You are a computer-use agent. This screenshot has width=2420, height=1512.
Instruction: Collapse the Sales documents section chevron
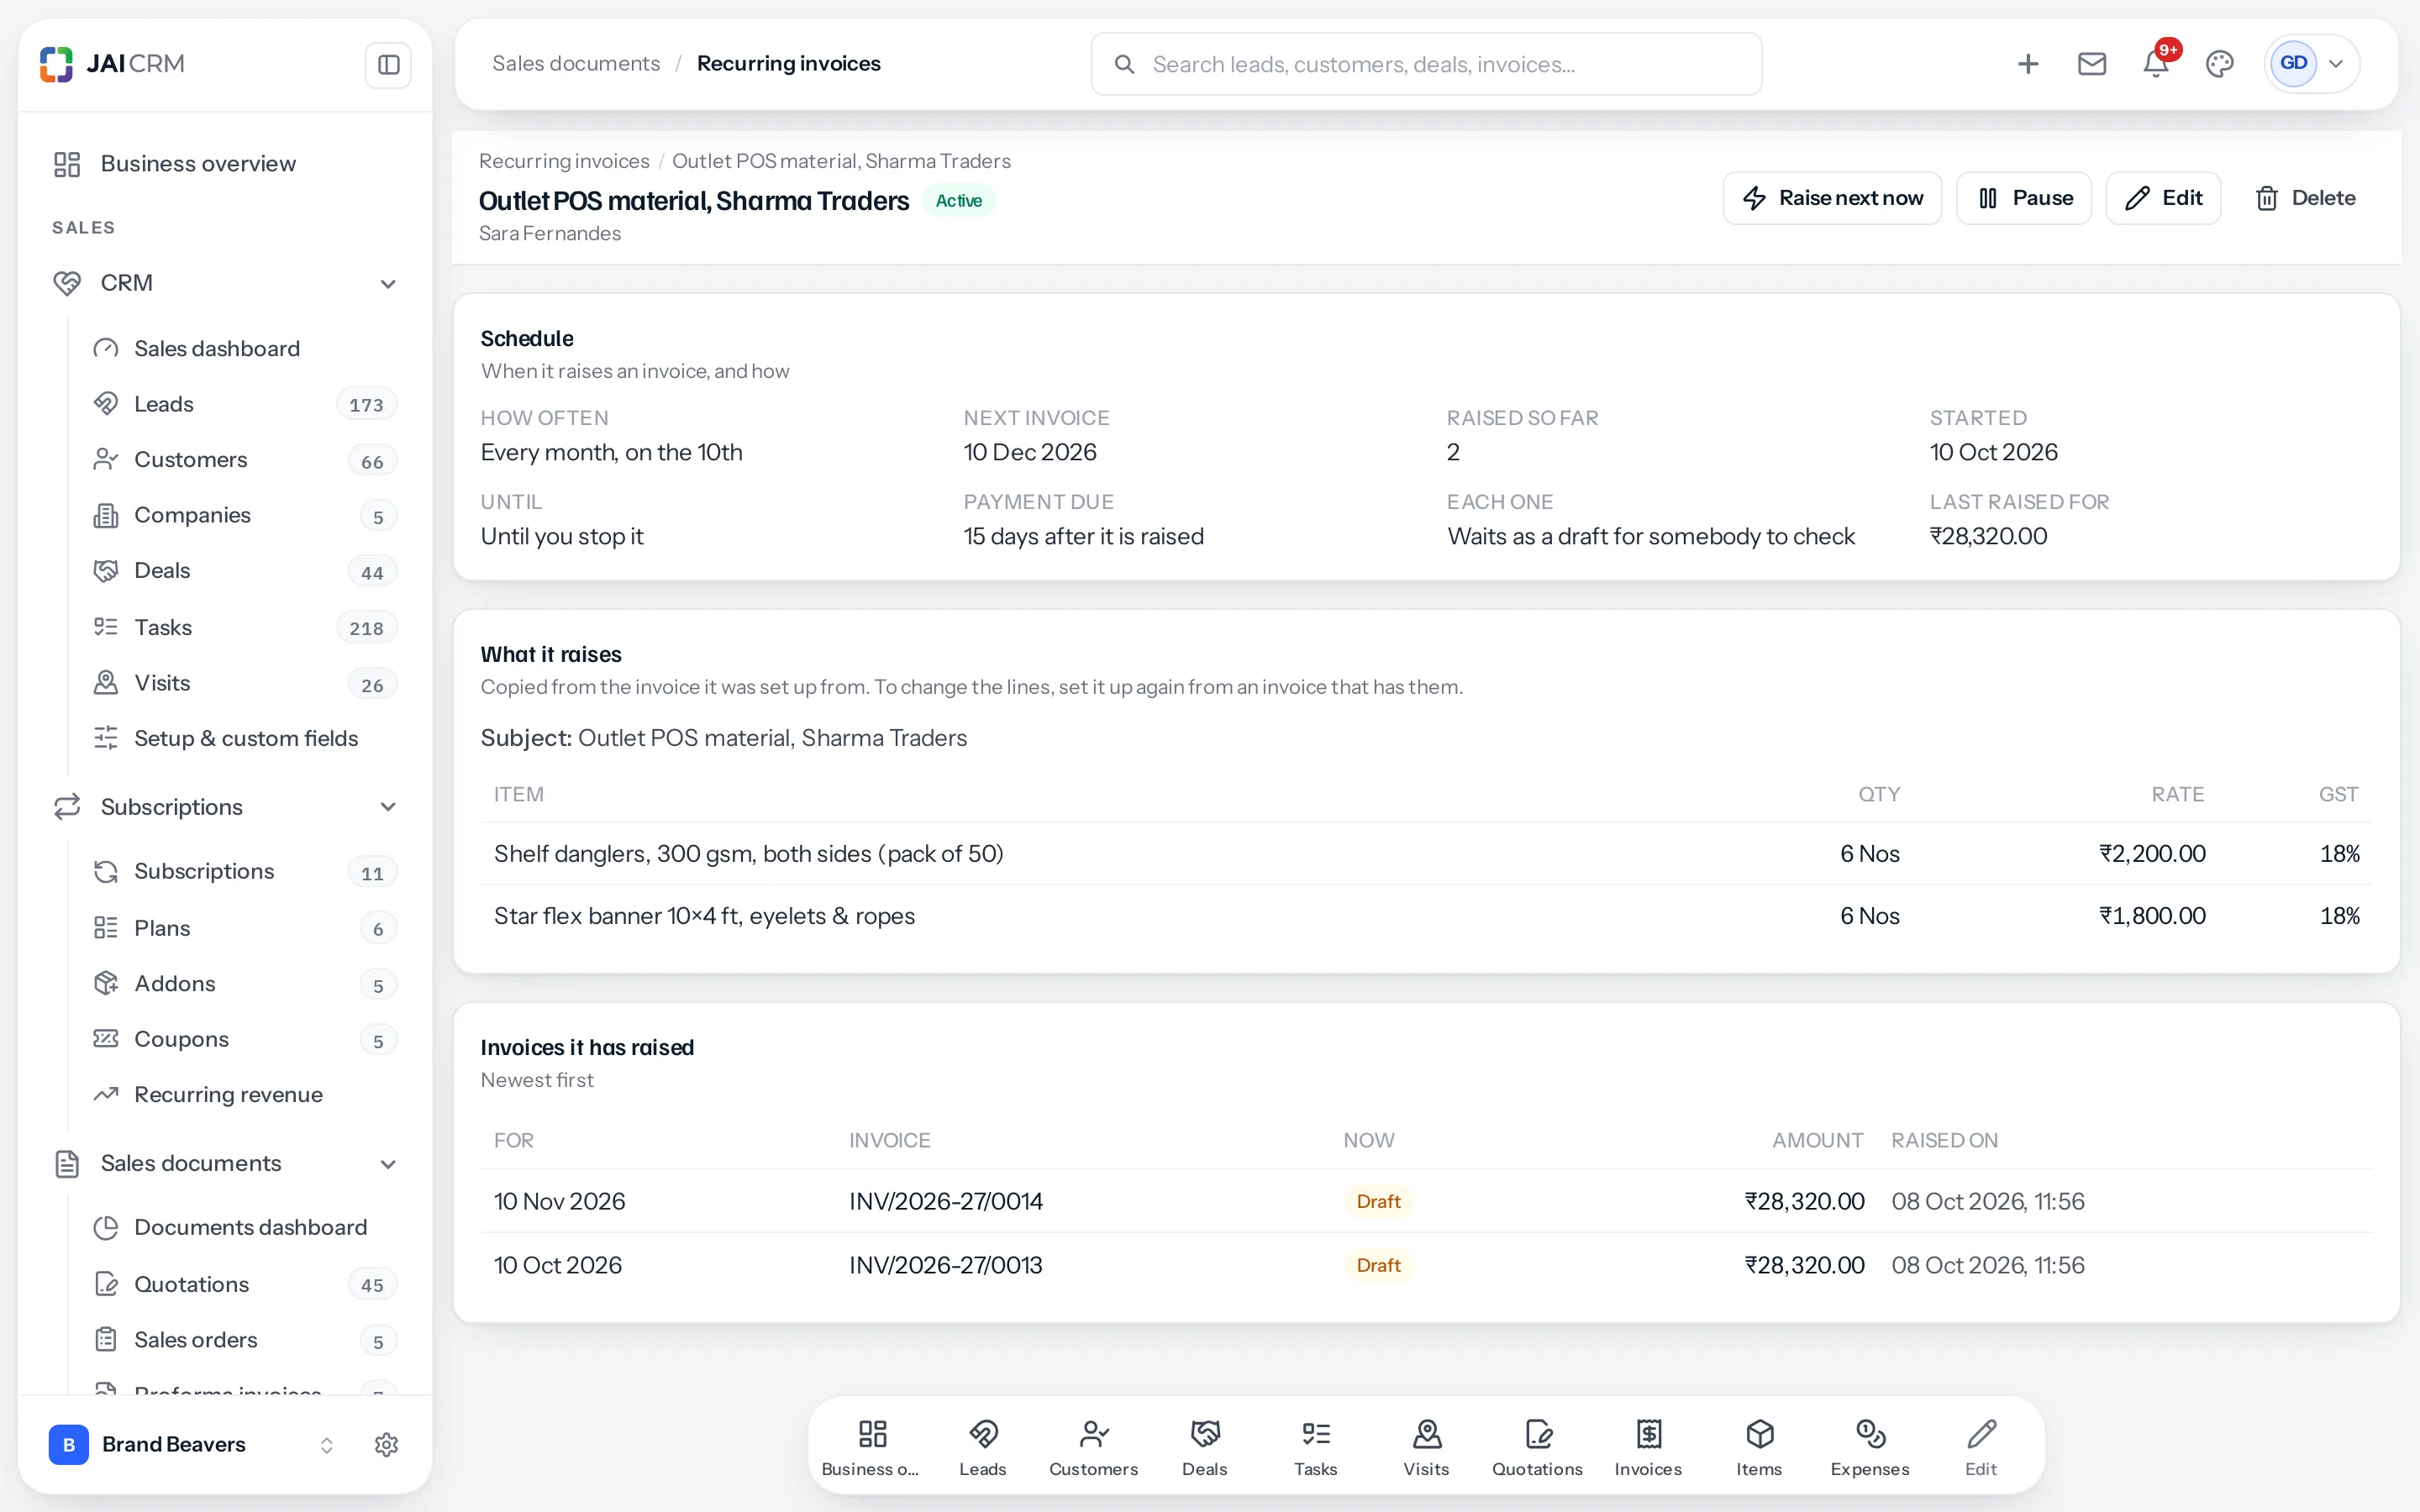pos(388,1164)
